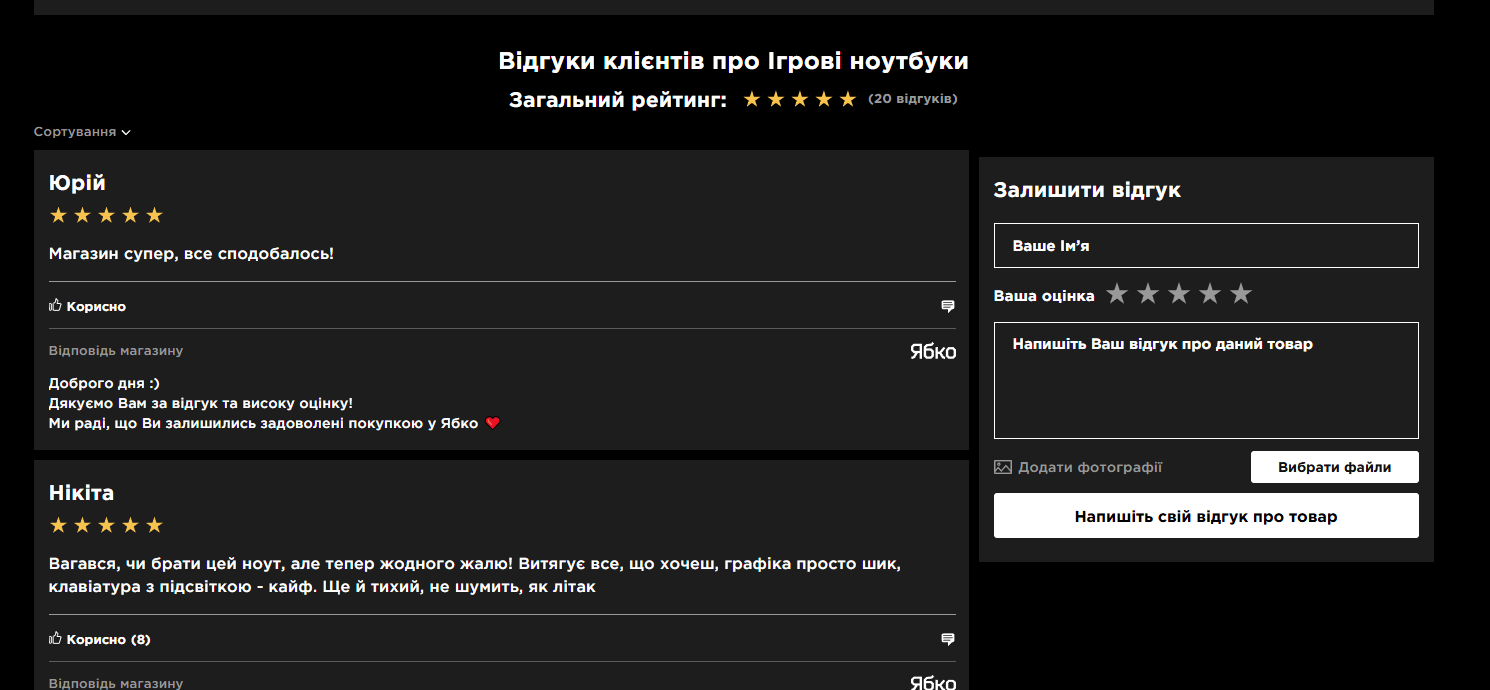Click Нікіта's five-star rating
This screenshot has height=690, width=1490.
click(x=106, y=525)
